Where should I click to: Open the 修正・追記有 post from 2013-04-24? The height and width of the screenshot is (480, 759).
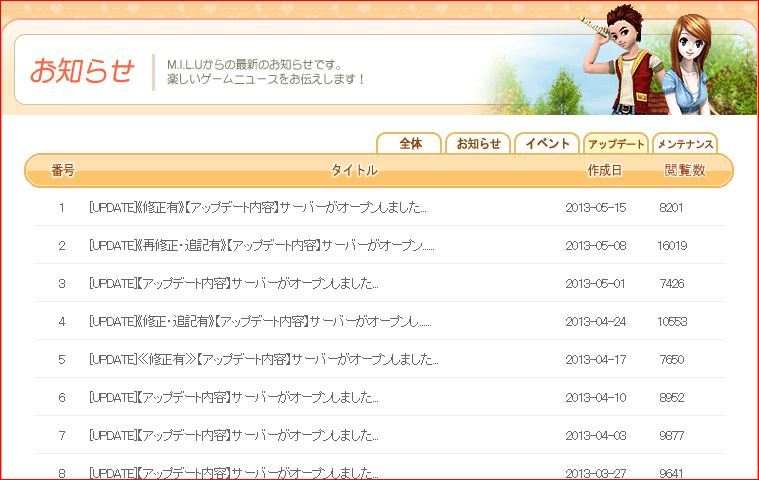(259, 322)
